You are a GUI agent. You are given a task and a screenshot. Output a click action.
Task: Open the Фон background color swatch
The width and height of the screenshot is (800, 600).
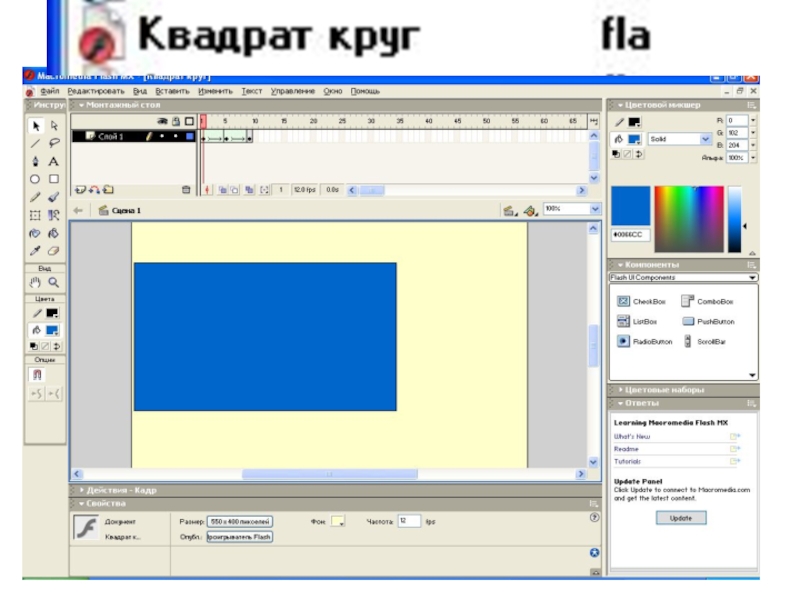pyautogui.click(x=338, y=521)
